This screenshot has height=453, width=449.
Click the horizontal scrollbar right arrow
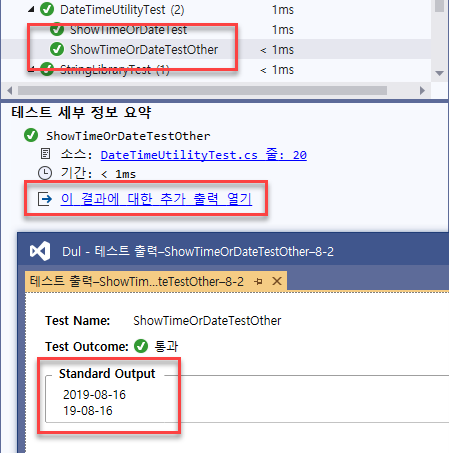click(422, 90)
